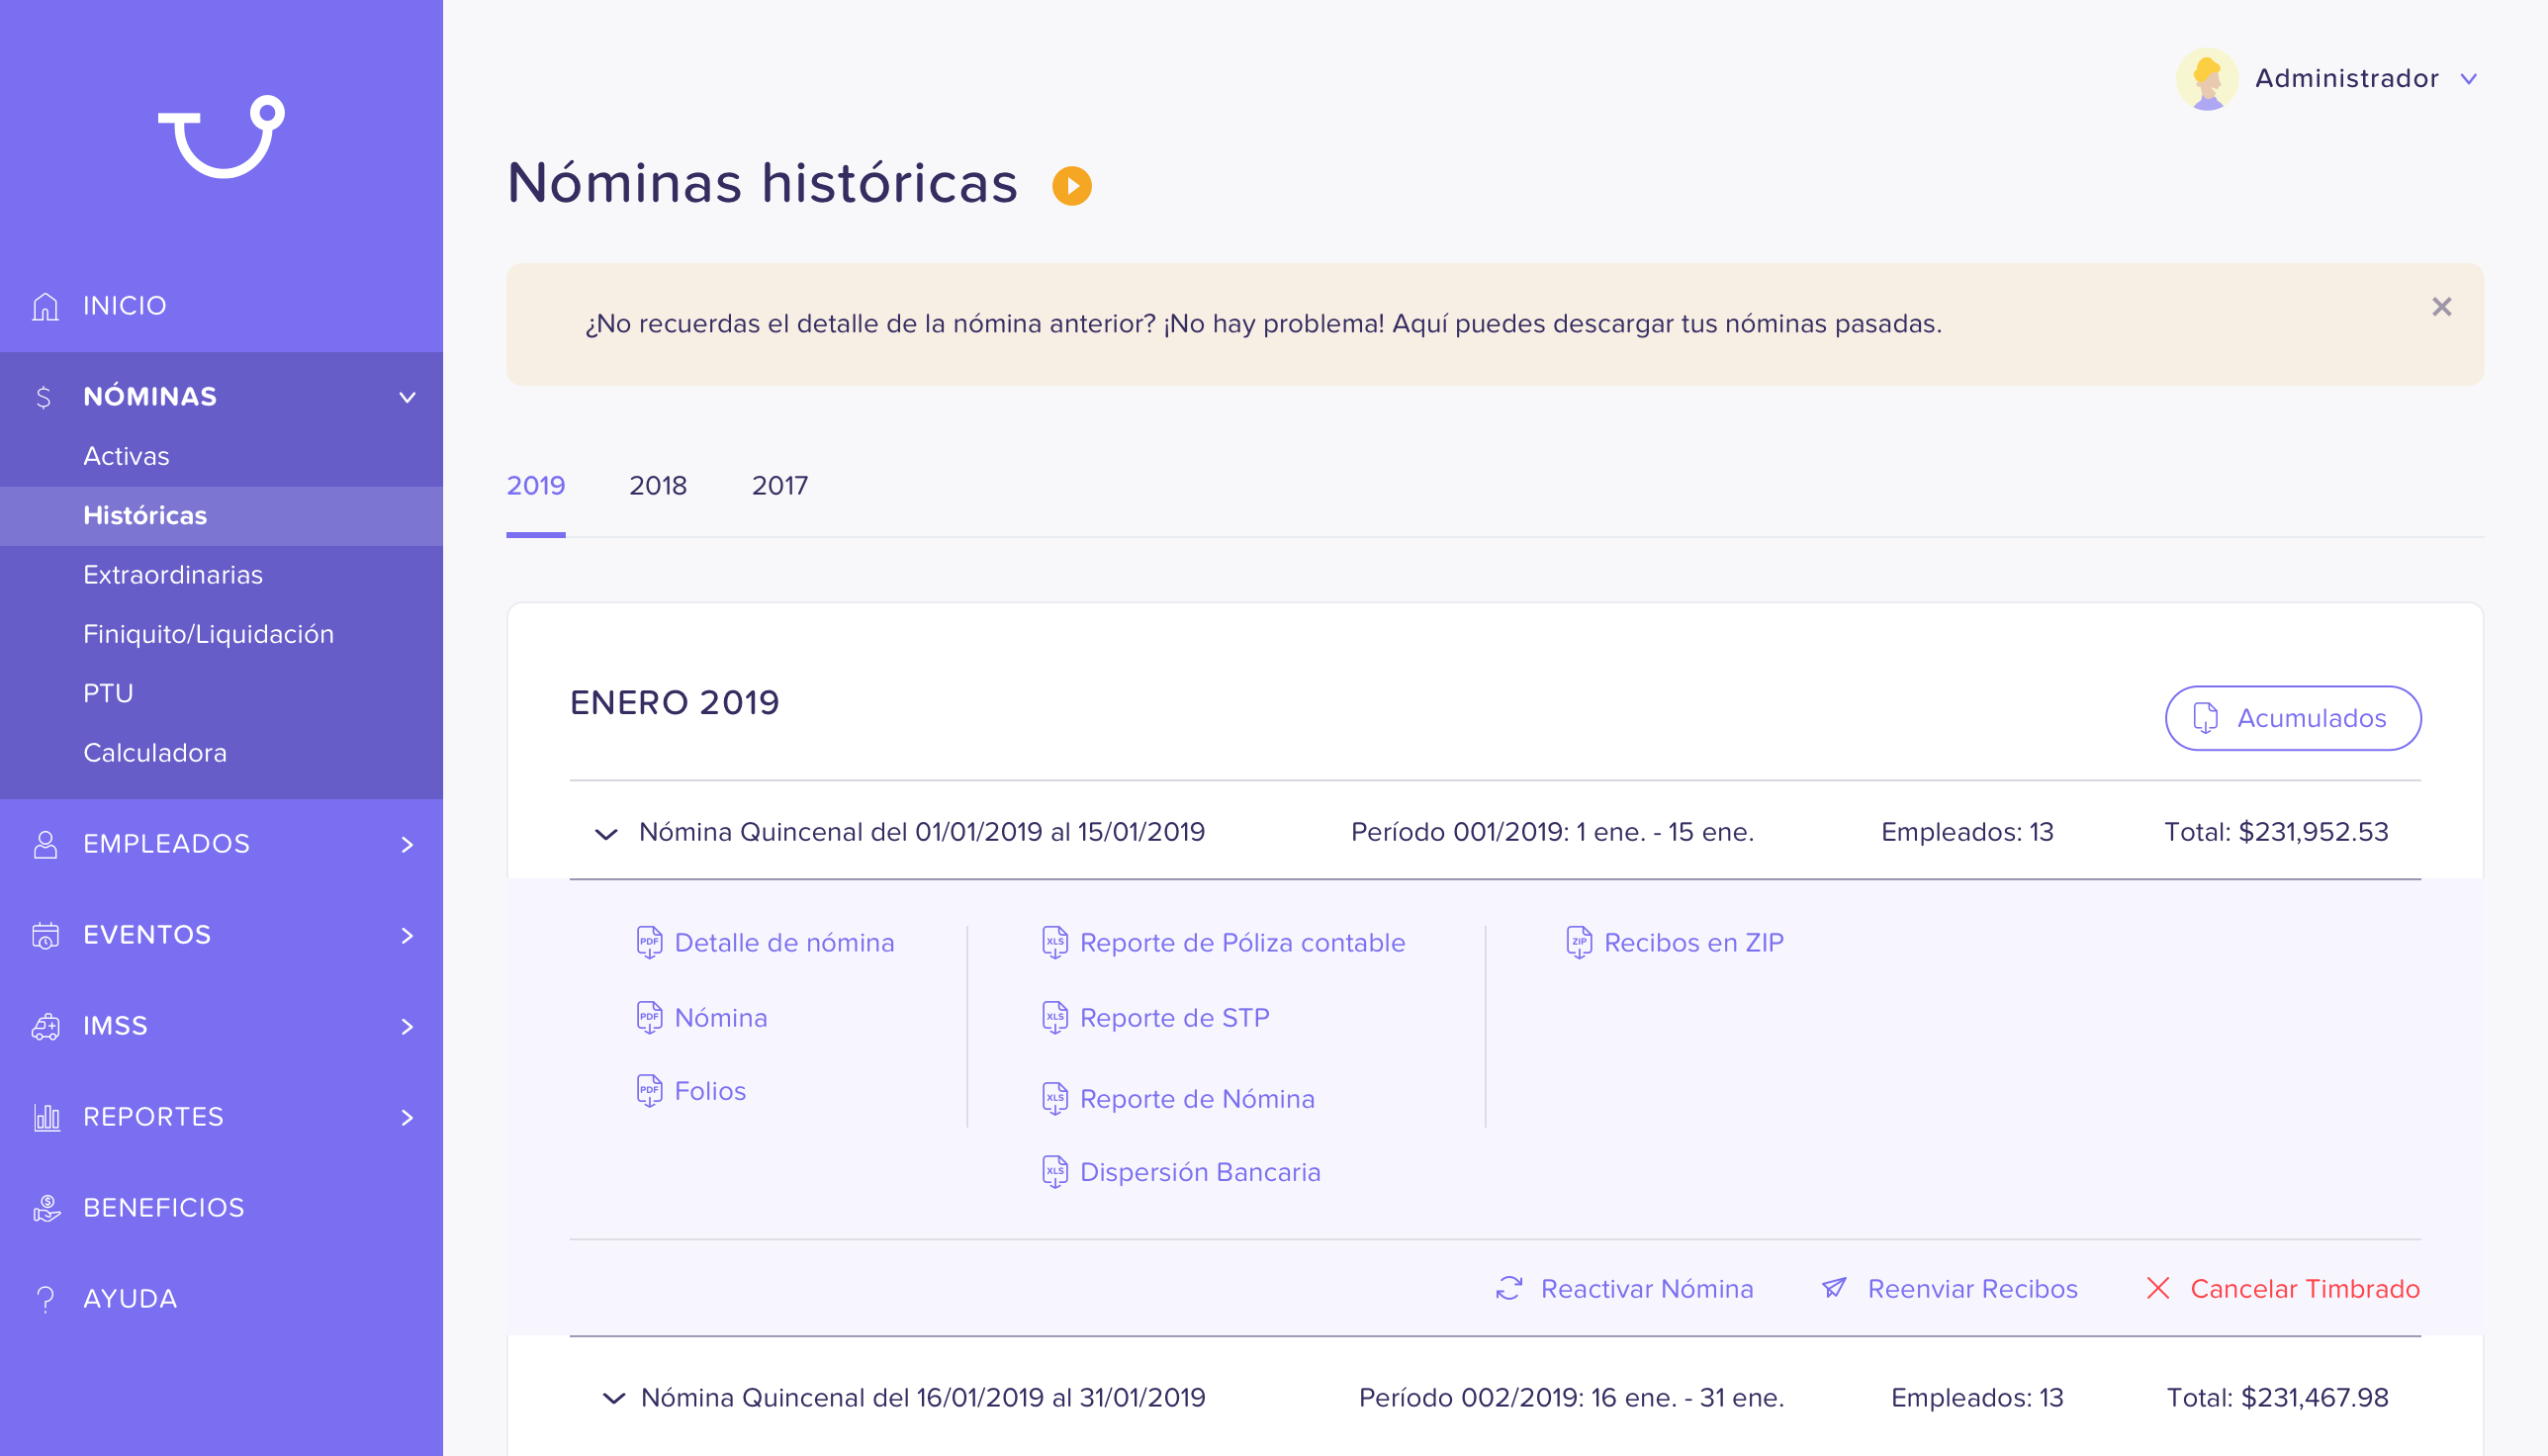The height and width of the screenshot is (1456, 2548).
Task: Download the Folios link
Action: (x=710, y=1091)
